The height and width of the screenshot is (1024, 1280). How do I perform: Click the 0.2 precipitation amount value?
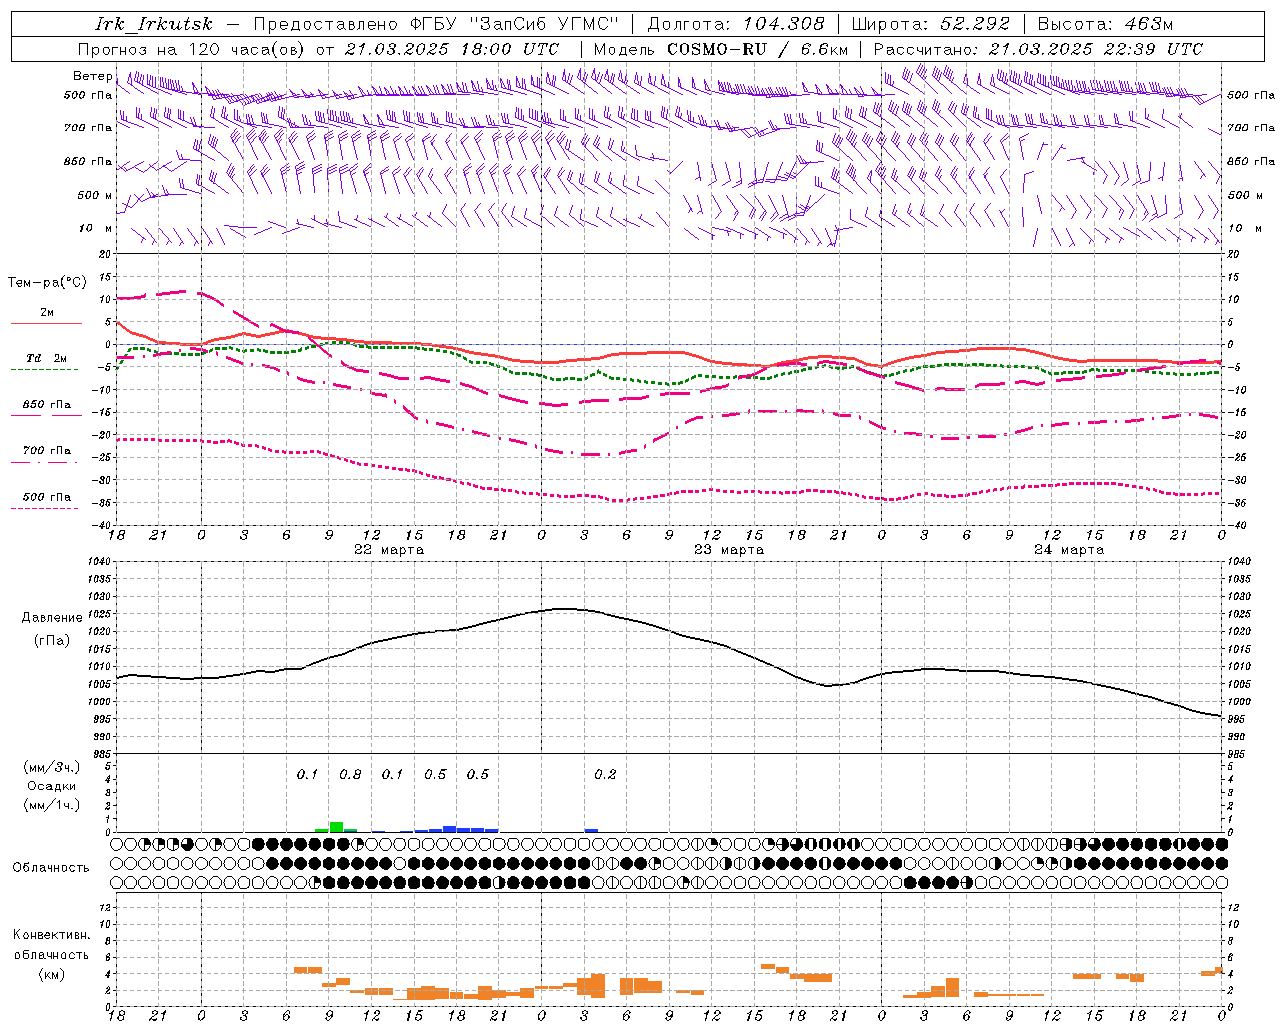[x=605, y=775]
